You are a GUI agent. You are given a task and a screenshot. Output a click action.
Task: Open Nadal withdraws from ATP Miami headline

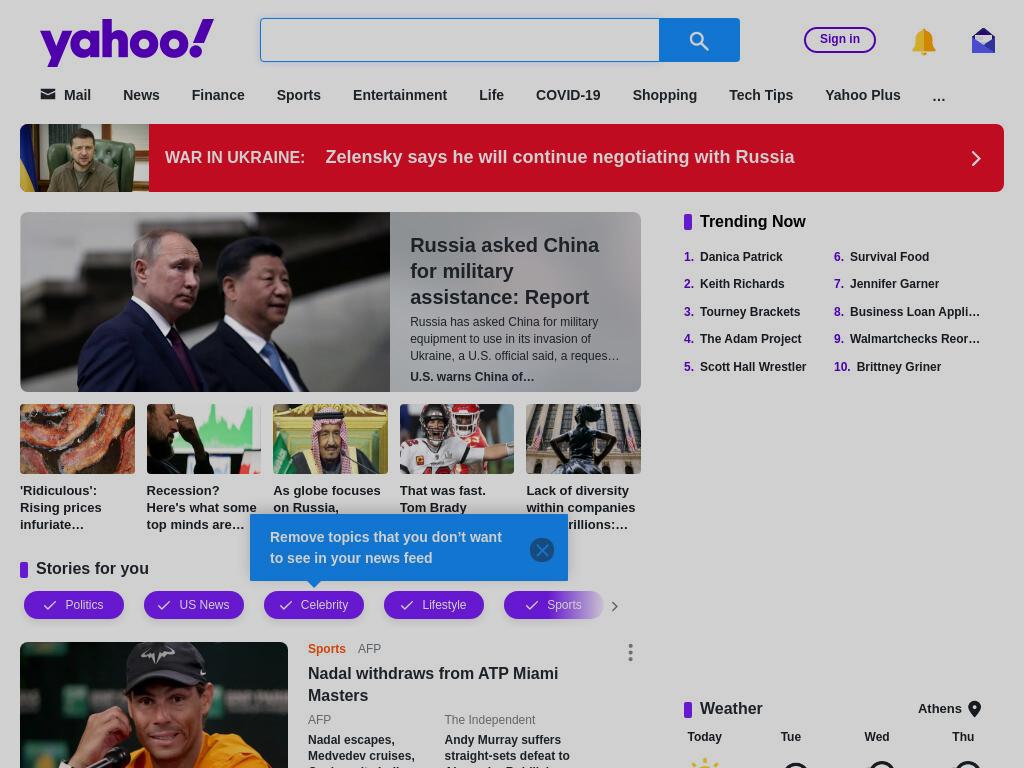[433, 684]
